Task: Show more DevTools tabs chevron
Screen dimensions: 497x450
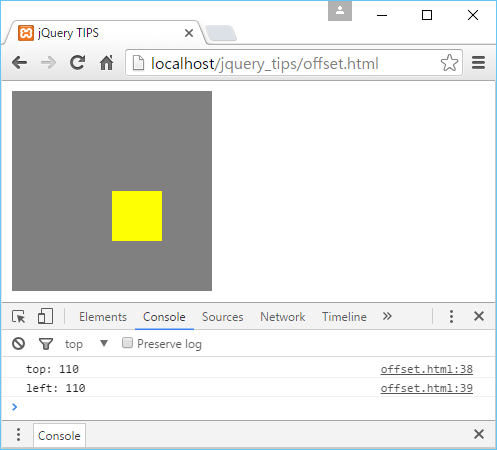Action: [x=387, y=316]
